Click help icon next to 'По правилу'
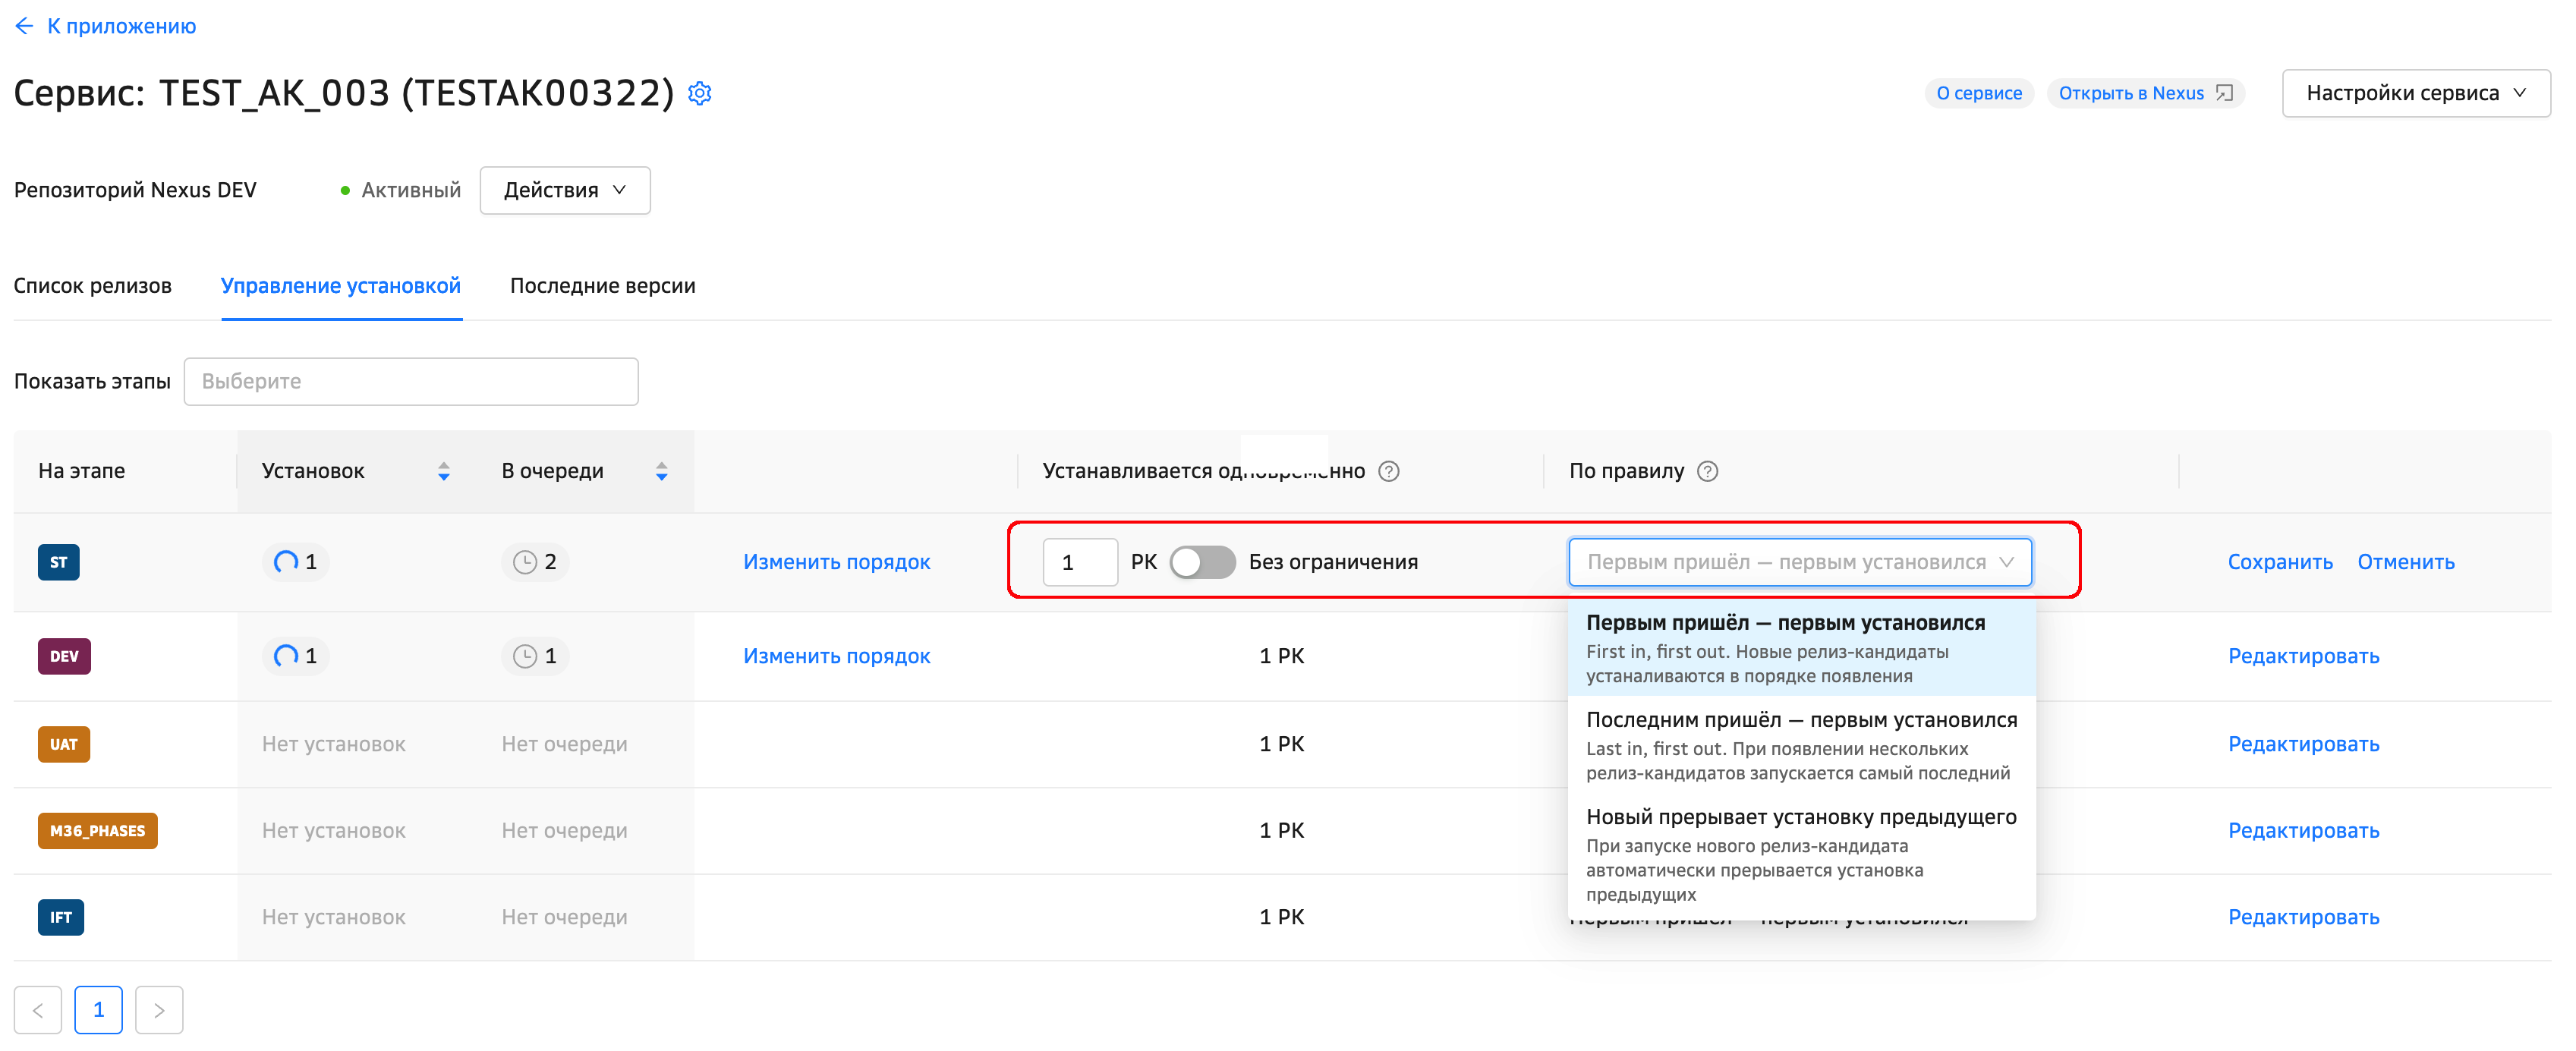This screenshot has height=1051, width=2576. pos(1708,471)
